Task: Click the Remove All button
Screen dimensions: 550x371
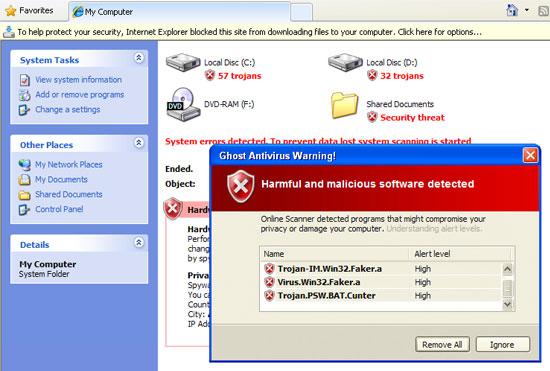Action: pos(442,344)
